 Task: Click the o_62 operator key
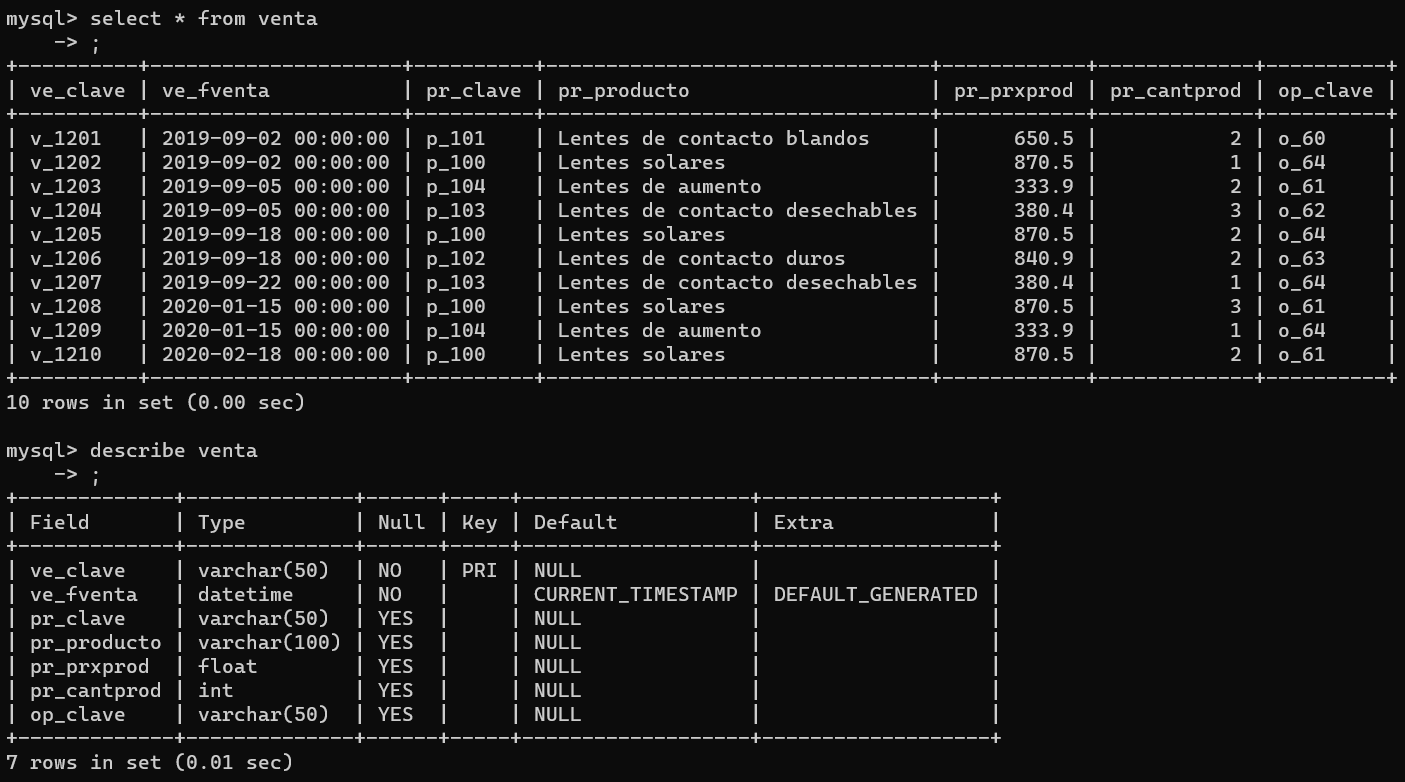[x=1302, y=211]
